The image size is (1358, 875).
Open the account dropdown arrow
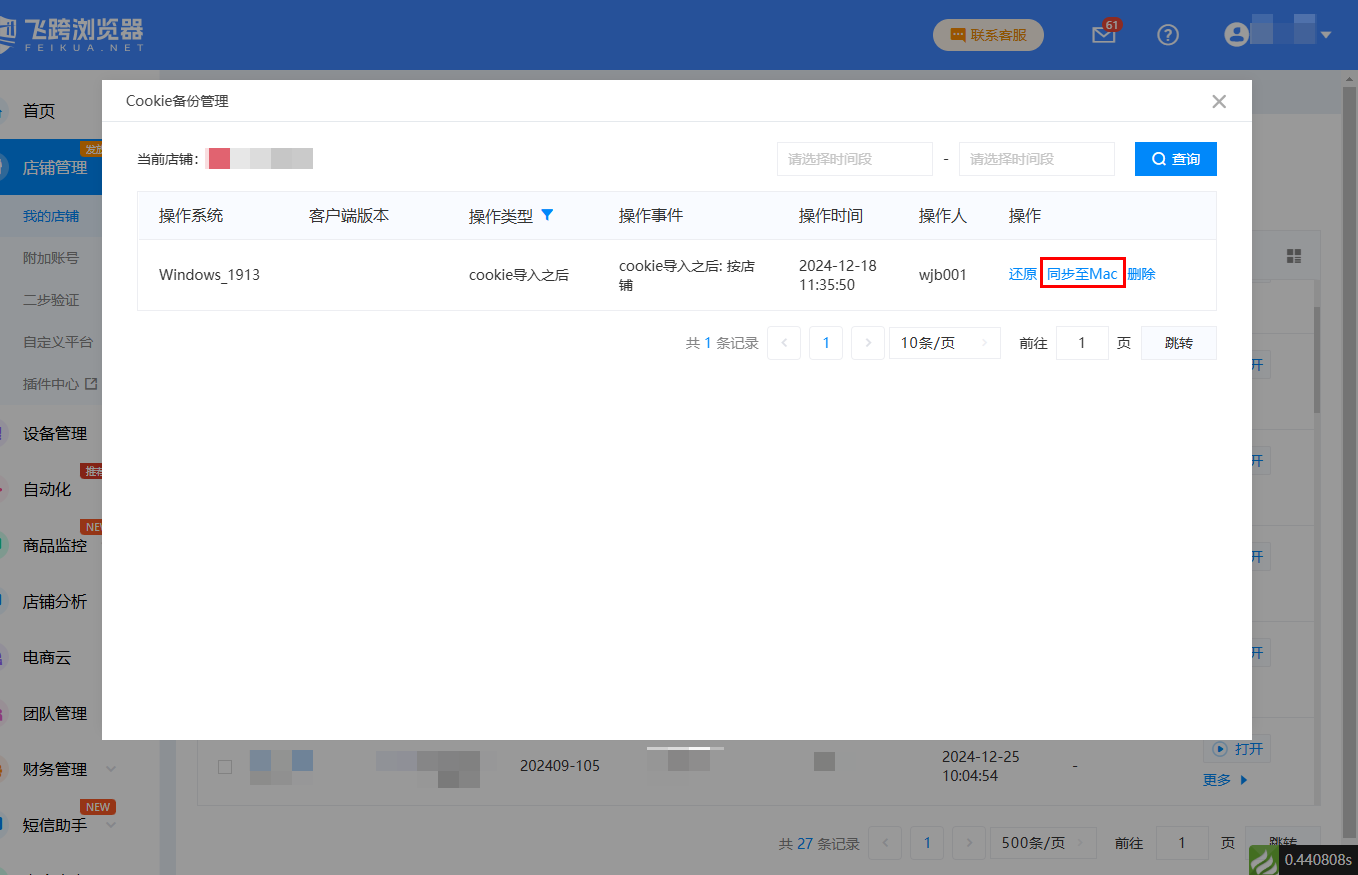coord(1326,35)
